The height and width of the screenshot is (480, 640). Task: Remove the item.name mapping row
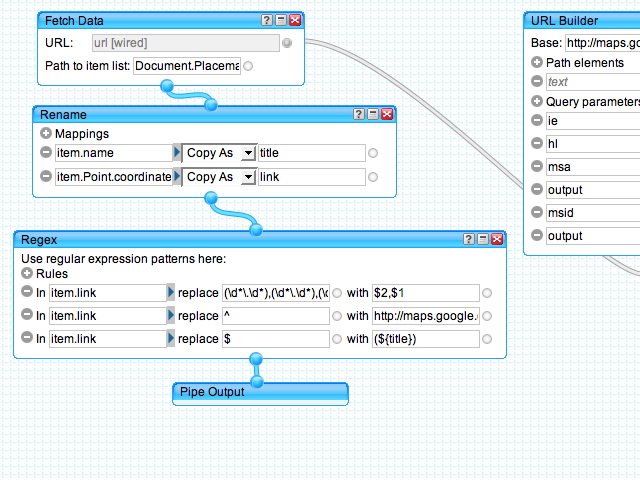(46, 153)
